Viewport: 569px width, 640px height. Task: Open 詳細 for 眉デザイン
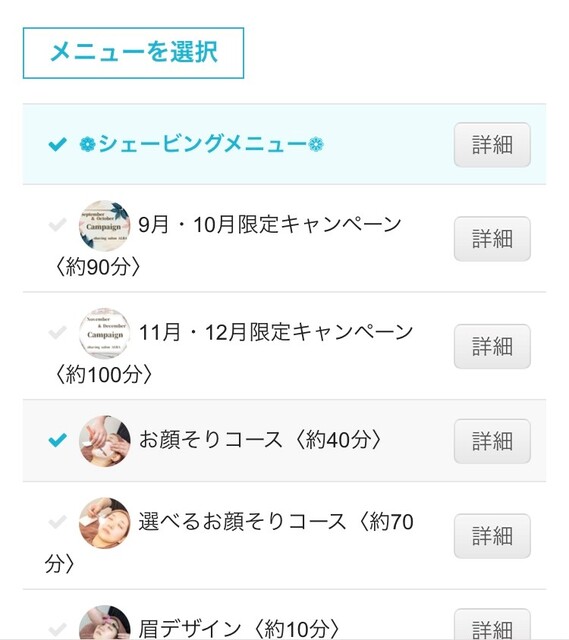(492, 624)
